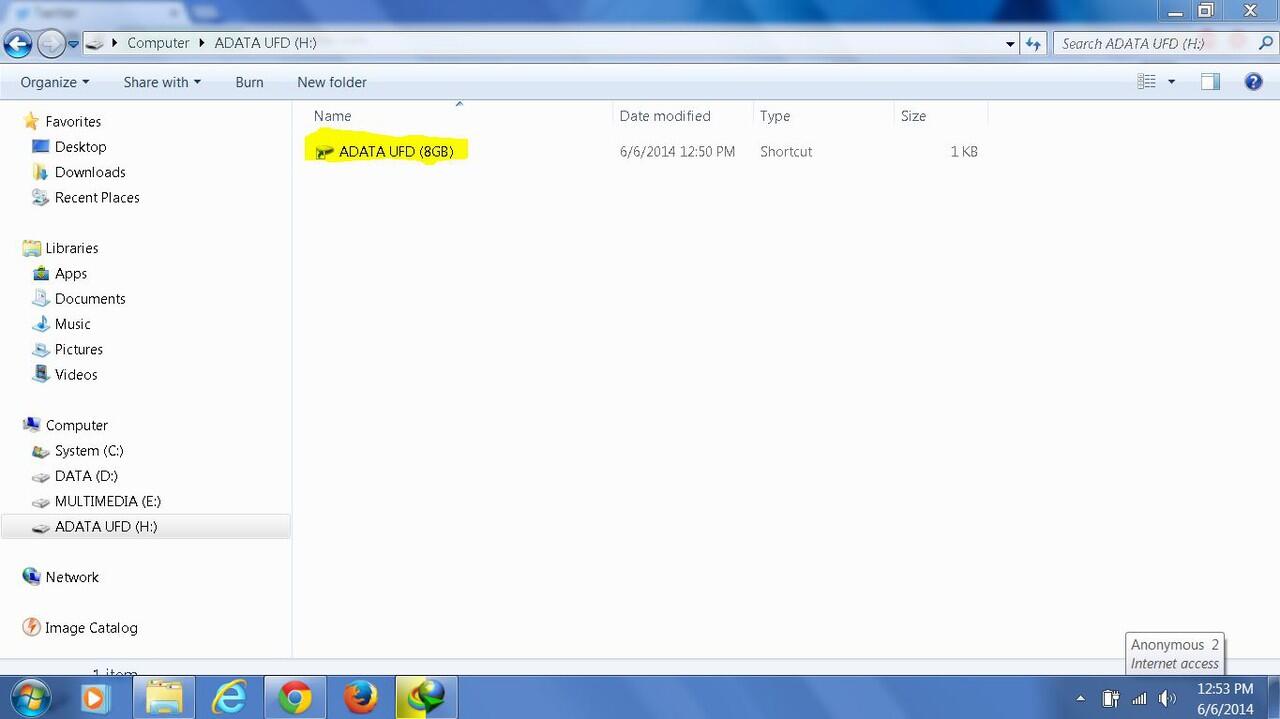Open the Pictures library

(x=79, y=350)
